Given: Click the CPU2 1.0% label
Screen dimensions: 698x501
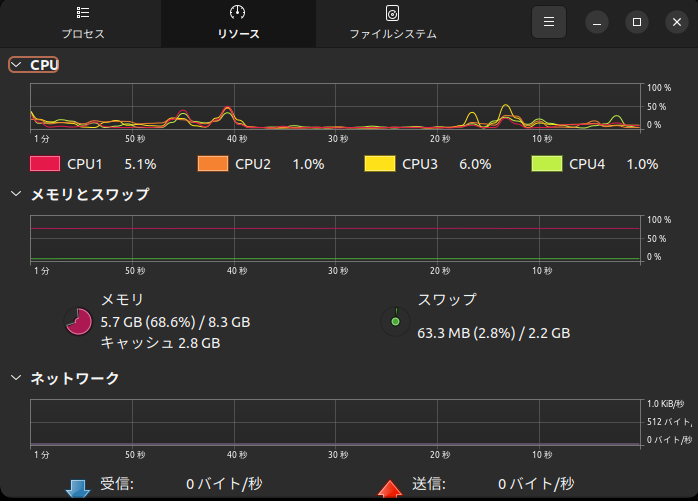Looking at the screenshot, I should (x=280, y=164).
